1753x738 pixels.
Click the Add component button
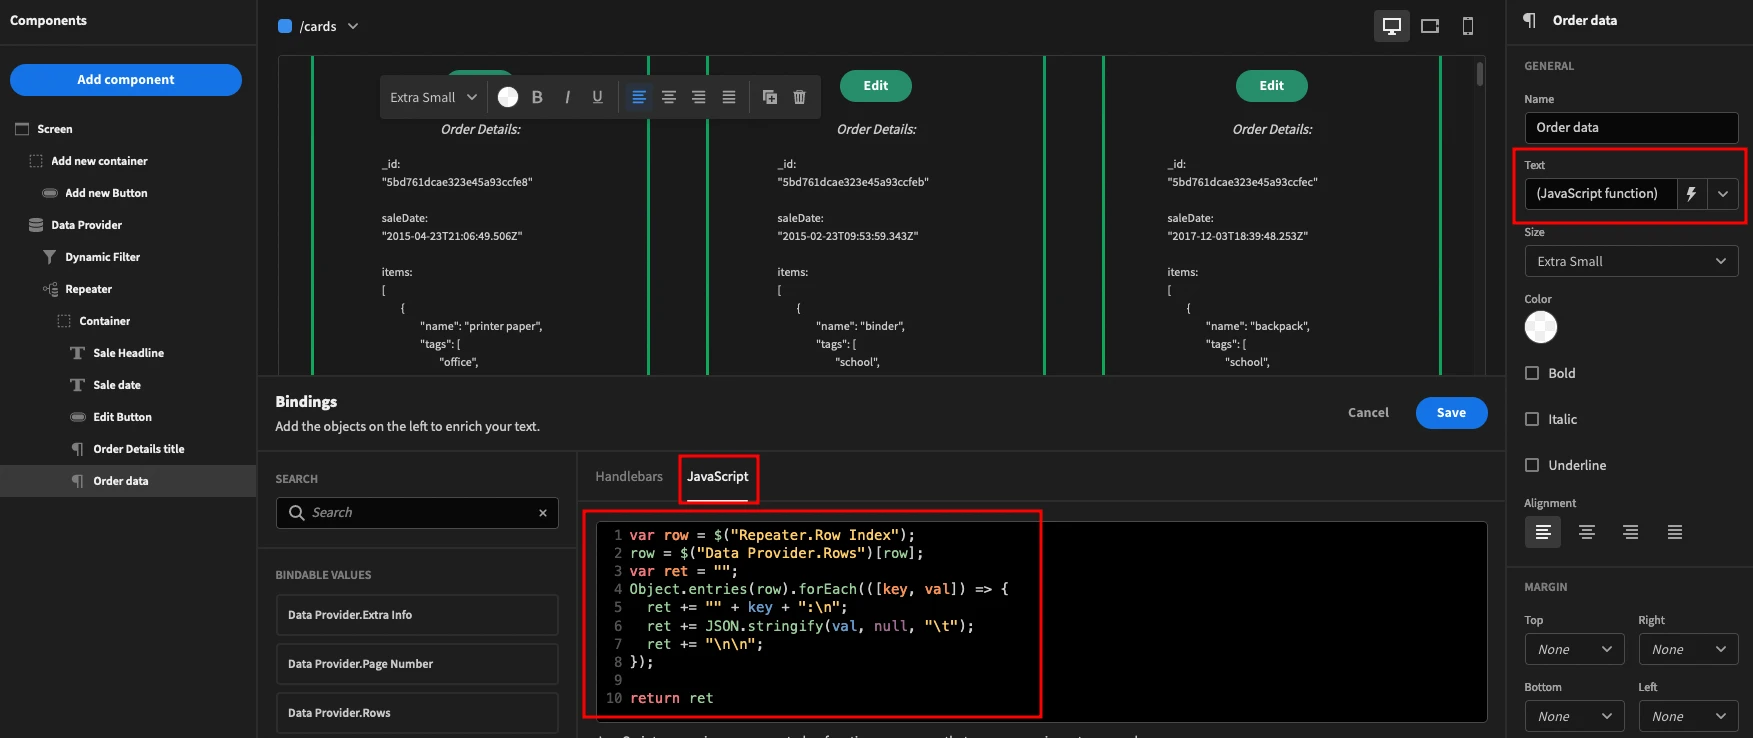[x=126, y=80]
